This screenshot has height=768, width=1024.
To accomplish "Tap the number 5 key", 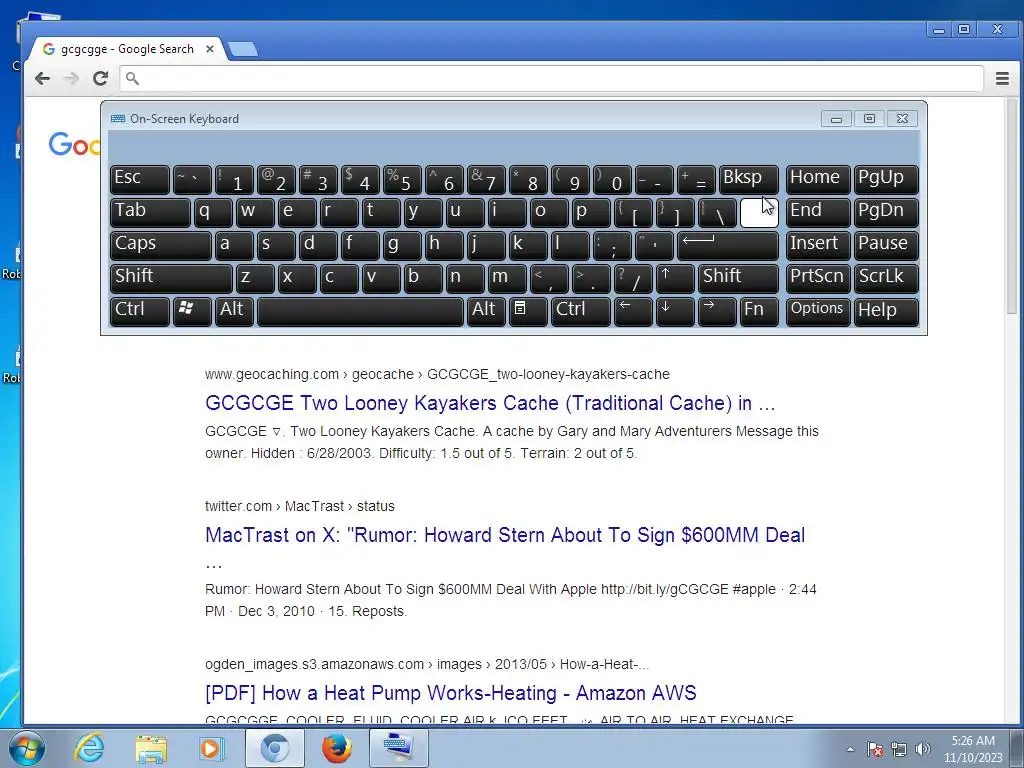I will [x=402, y=179].
